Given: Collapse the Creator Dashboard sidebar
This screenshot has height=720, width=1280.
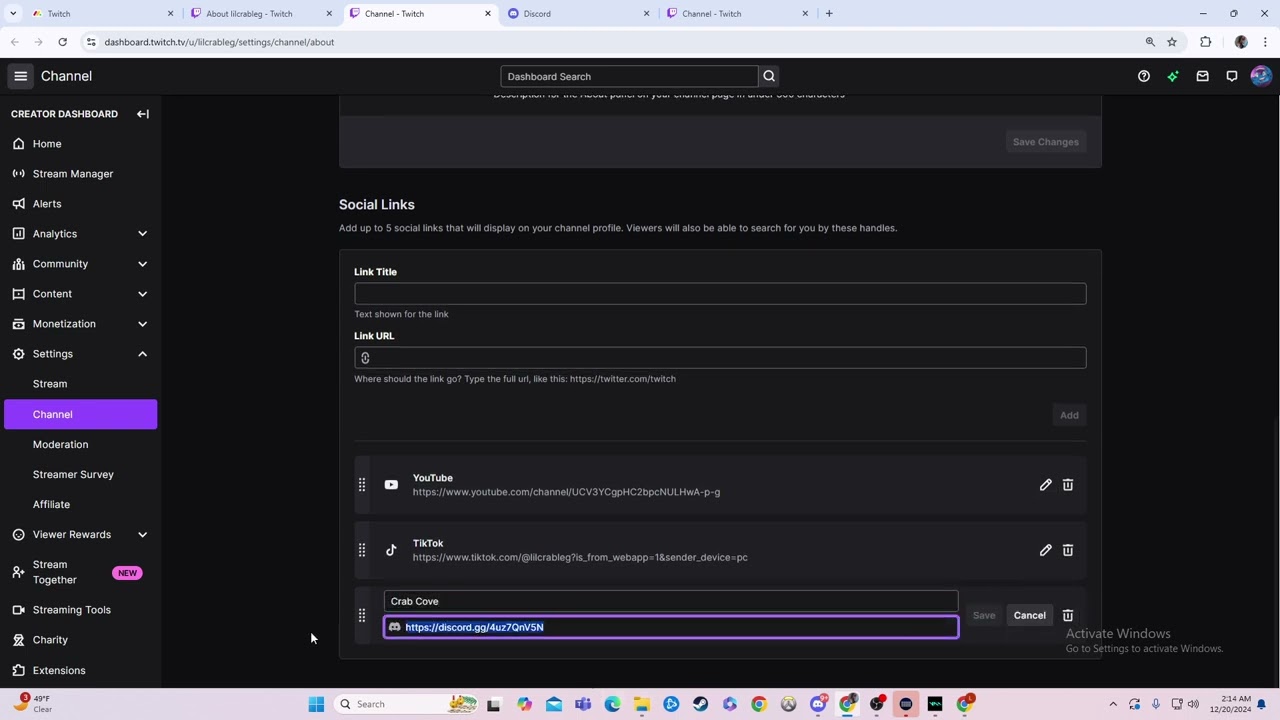Looking at the screenshot, I should (142, 114).
